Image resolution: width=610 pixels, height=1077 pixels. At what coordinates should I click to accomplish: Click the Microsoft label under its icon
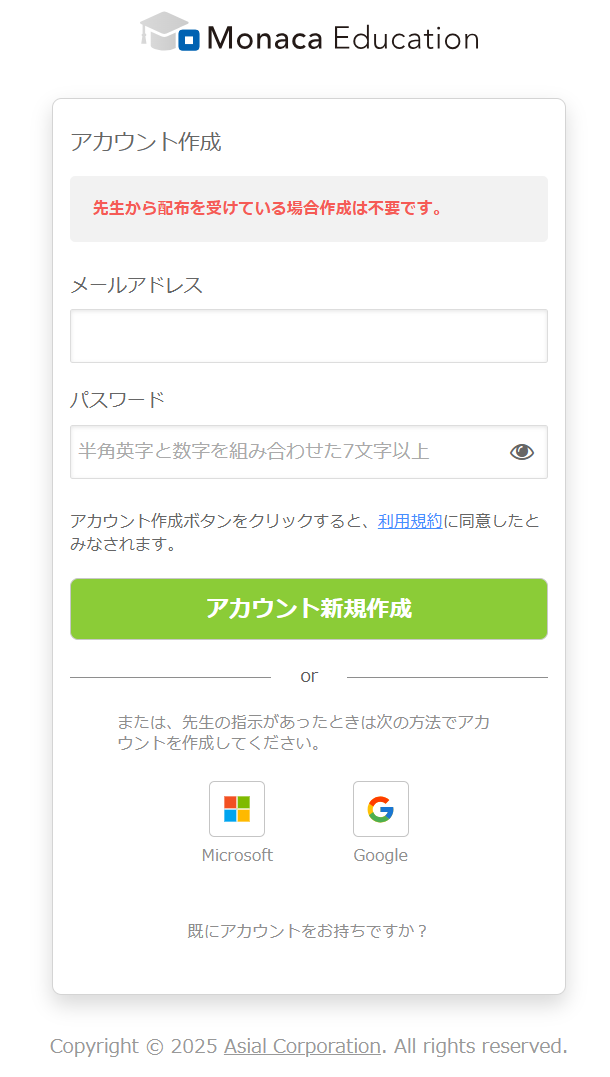click(238, 855)
